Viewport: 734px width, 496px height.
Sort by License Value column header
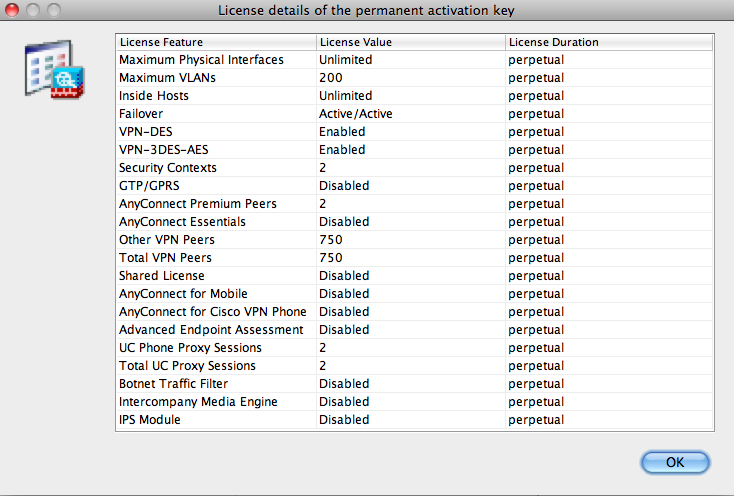[411, 42]
